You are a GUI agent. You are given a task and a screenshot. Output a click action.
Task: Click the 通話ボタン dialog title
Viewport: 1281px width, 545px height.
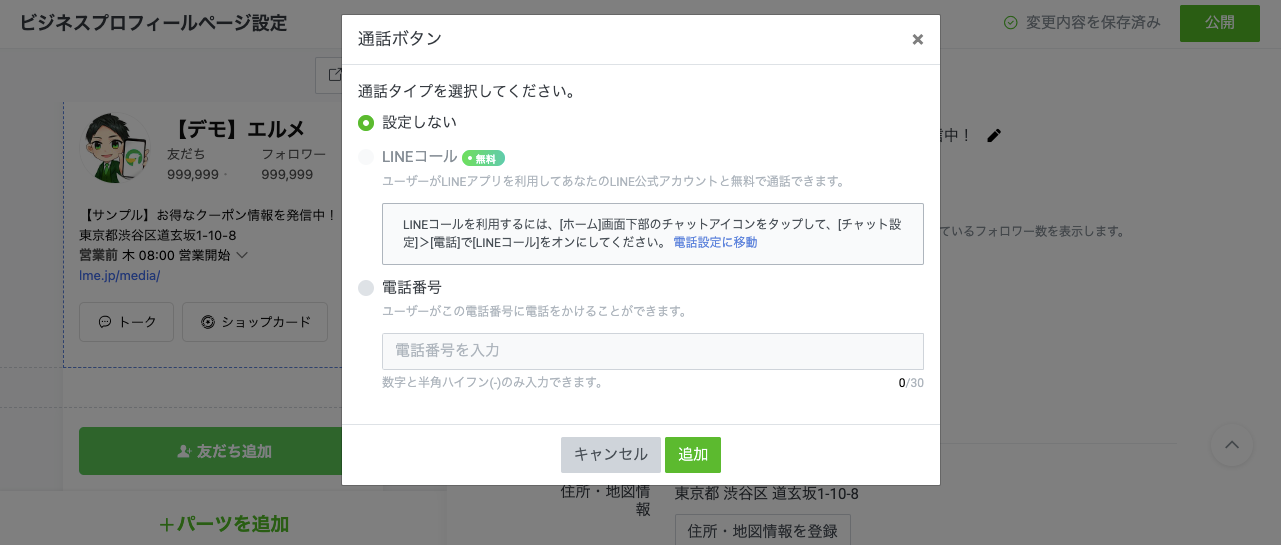click(400, 39)
